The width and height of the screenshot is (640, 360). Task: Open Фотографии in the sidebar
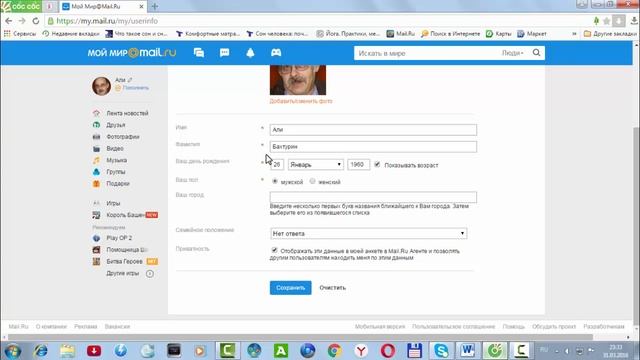(x=123, y=137)
